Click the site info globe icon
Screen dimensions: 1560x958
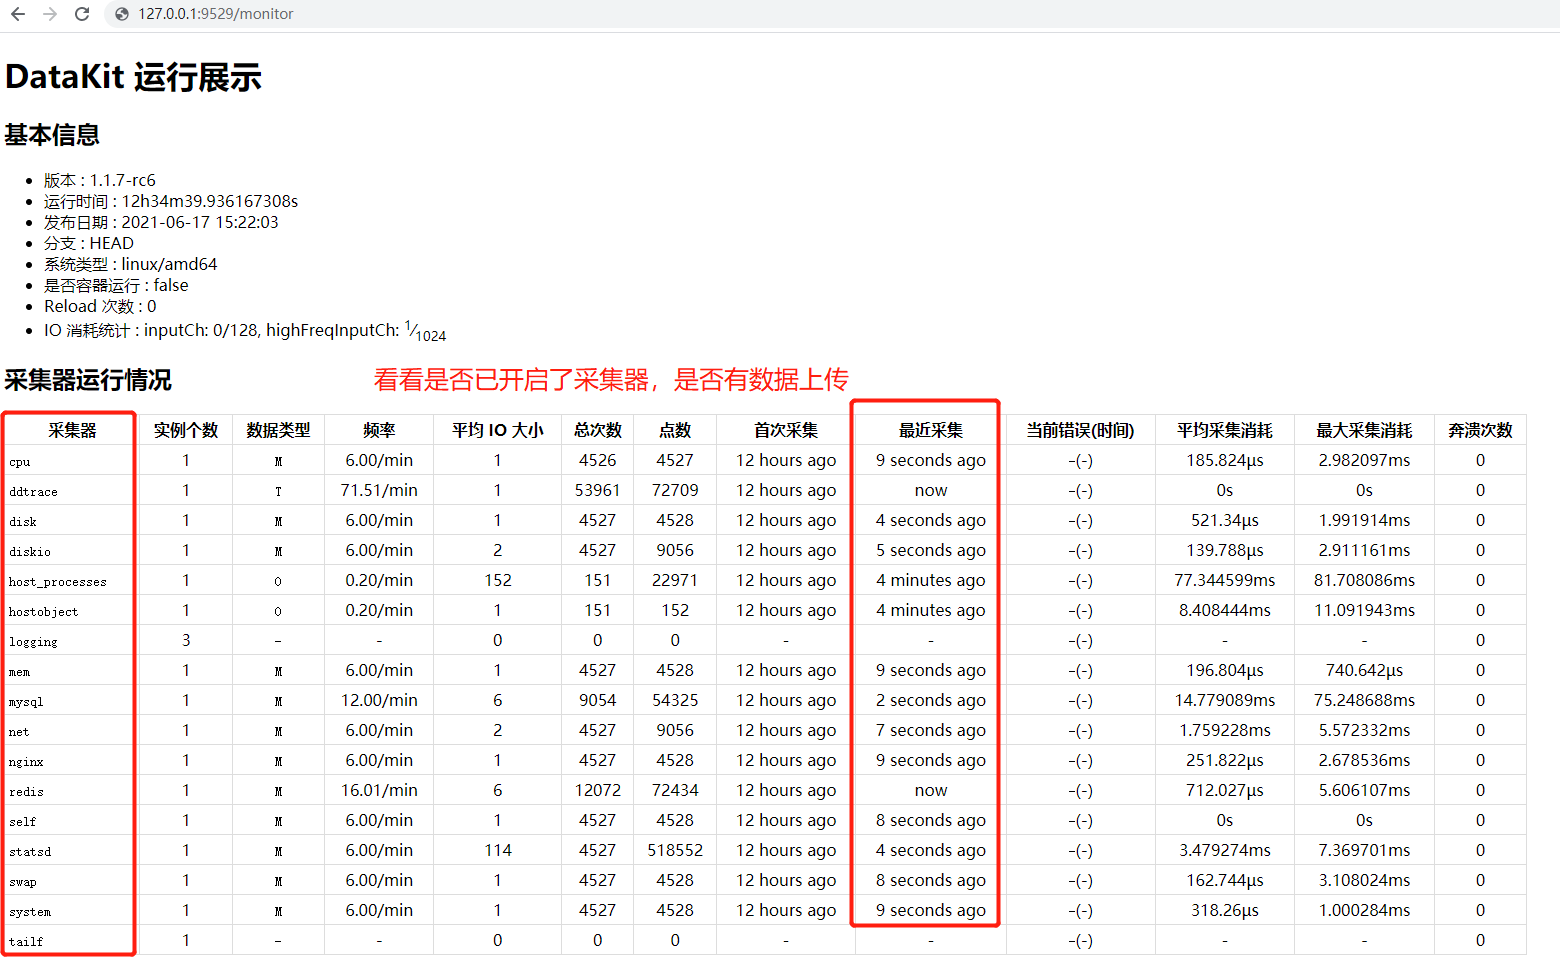tap(122, 14)
